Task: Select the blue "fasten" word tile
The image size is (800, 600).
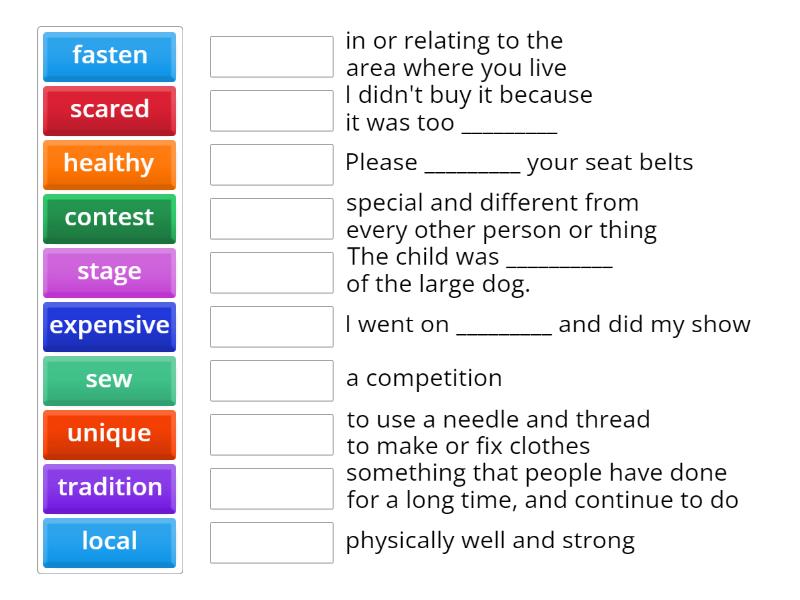Action: [109, 56]
